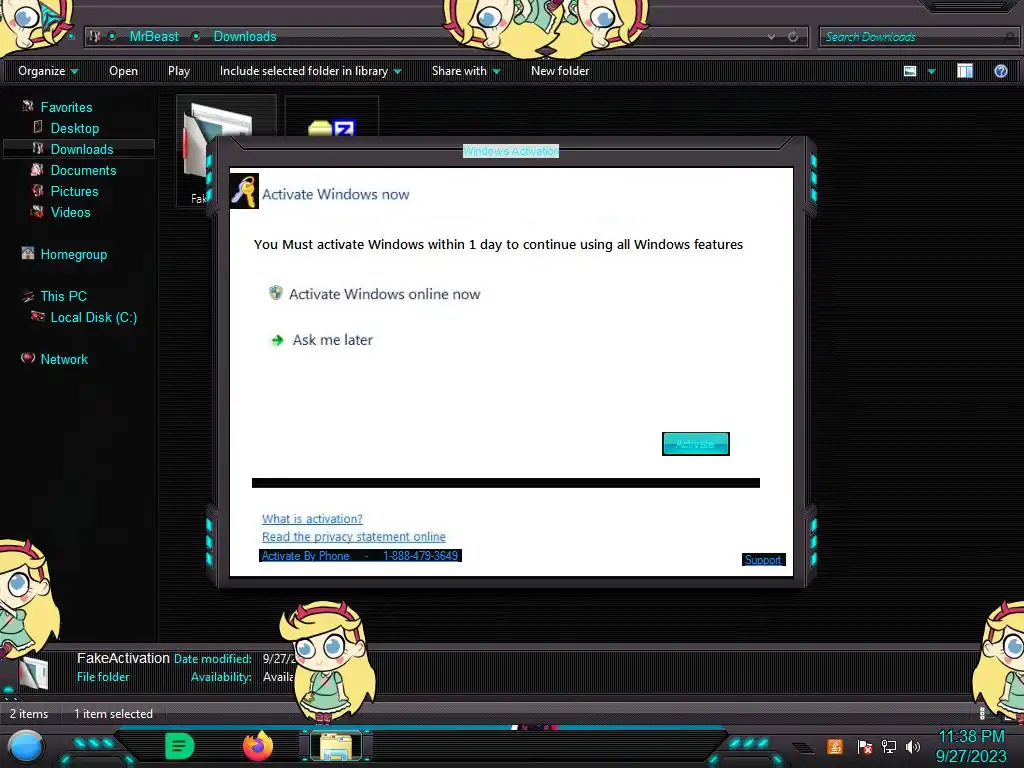
Task: Open Read the privacy statement online link
Action: point(353,536)
